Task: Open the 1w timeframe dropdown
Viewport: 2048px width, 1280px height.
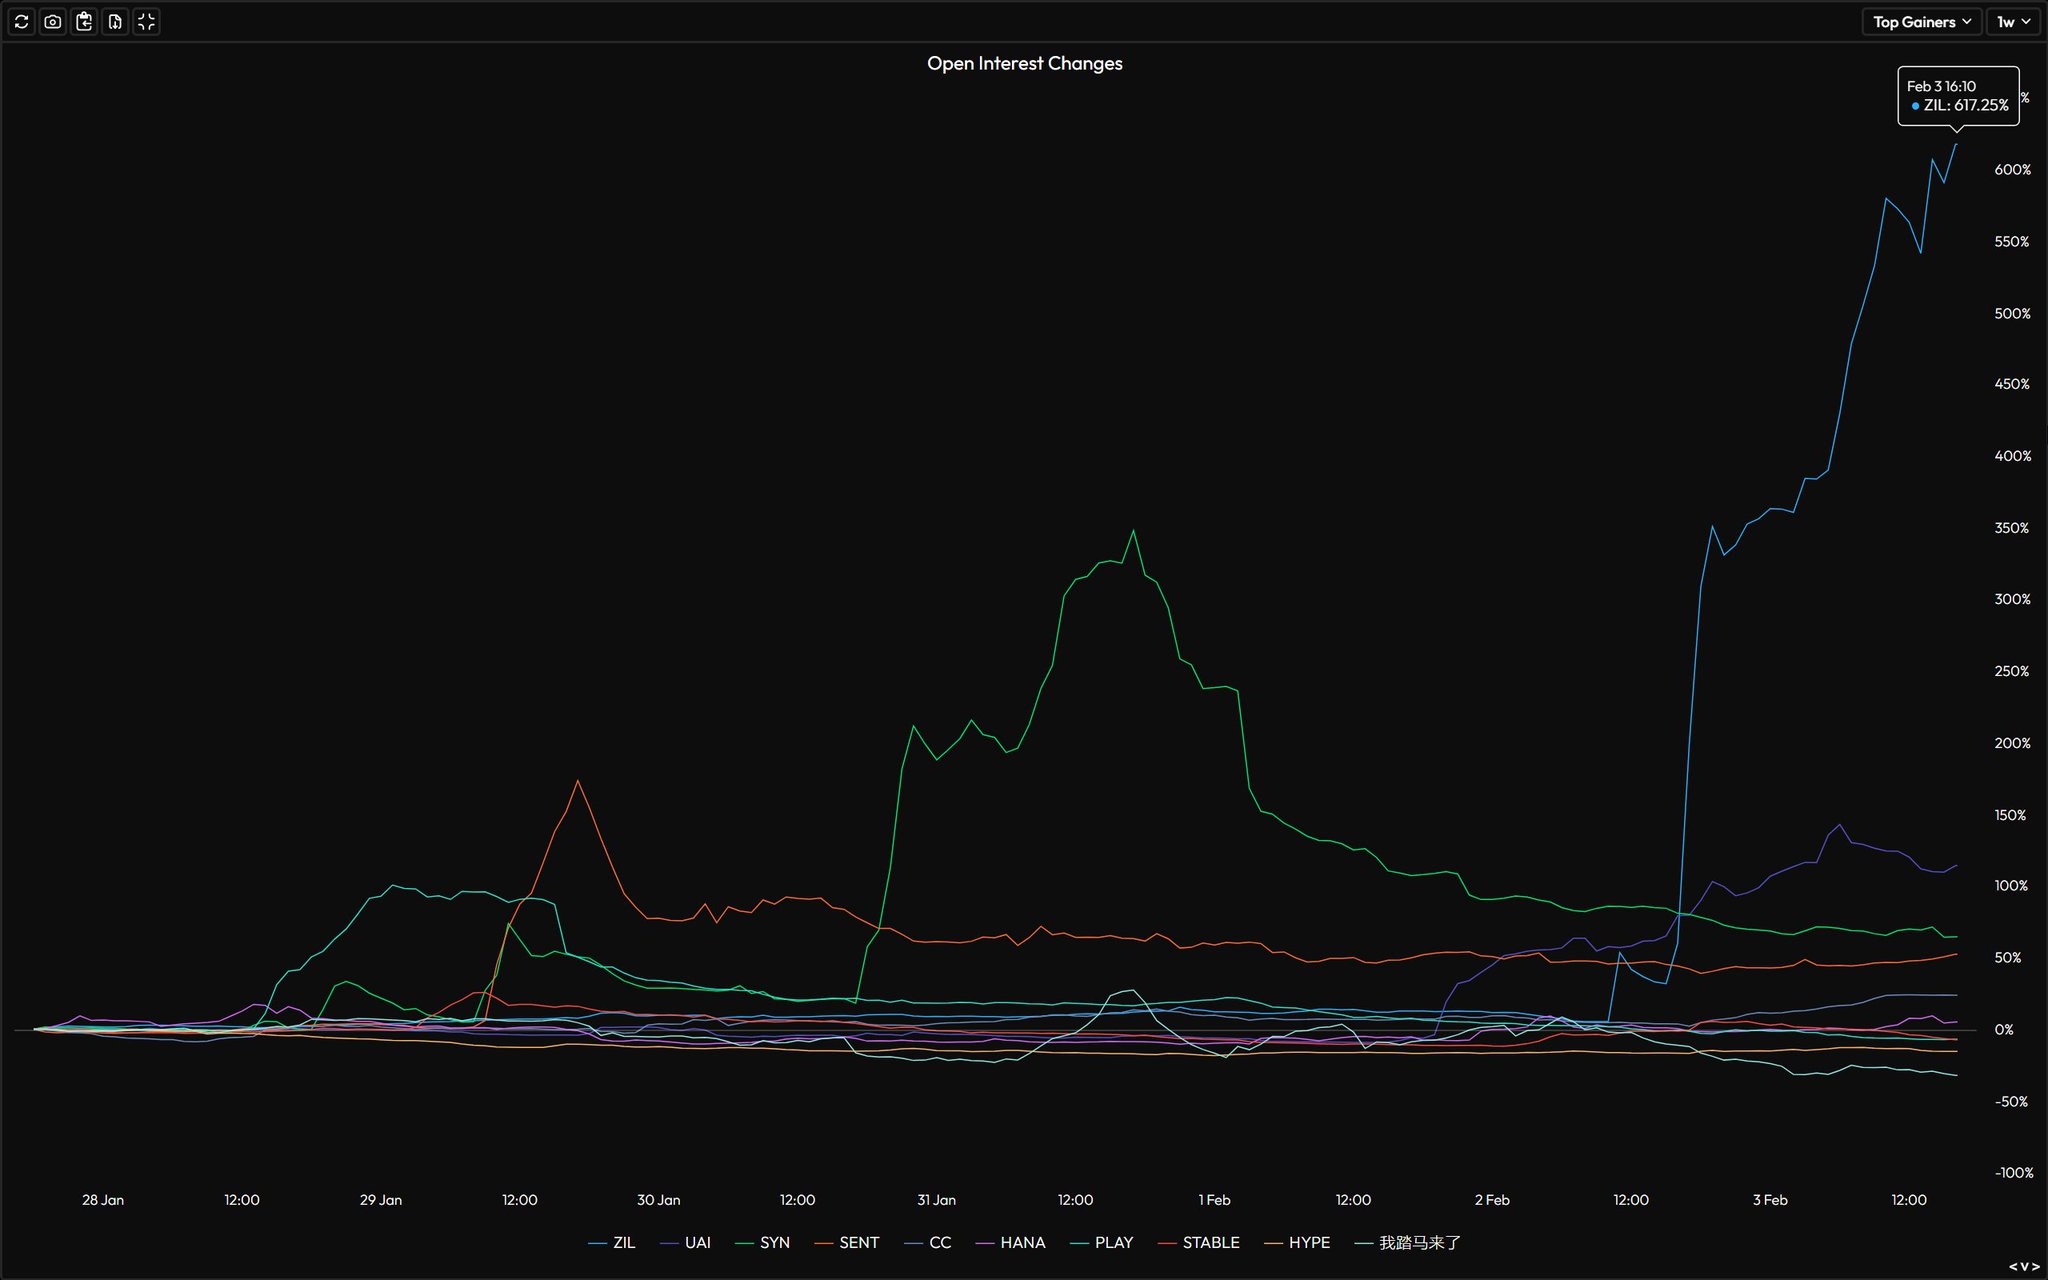Action: 2012,22
